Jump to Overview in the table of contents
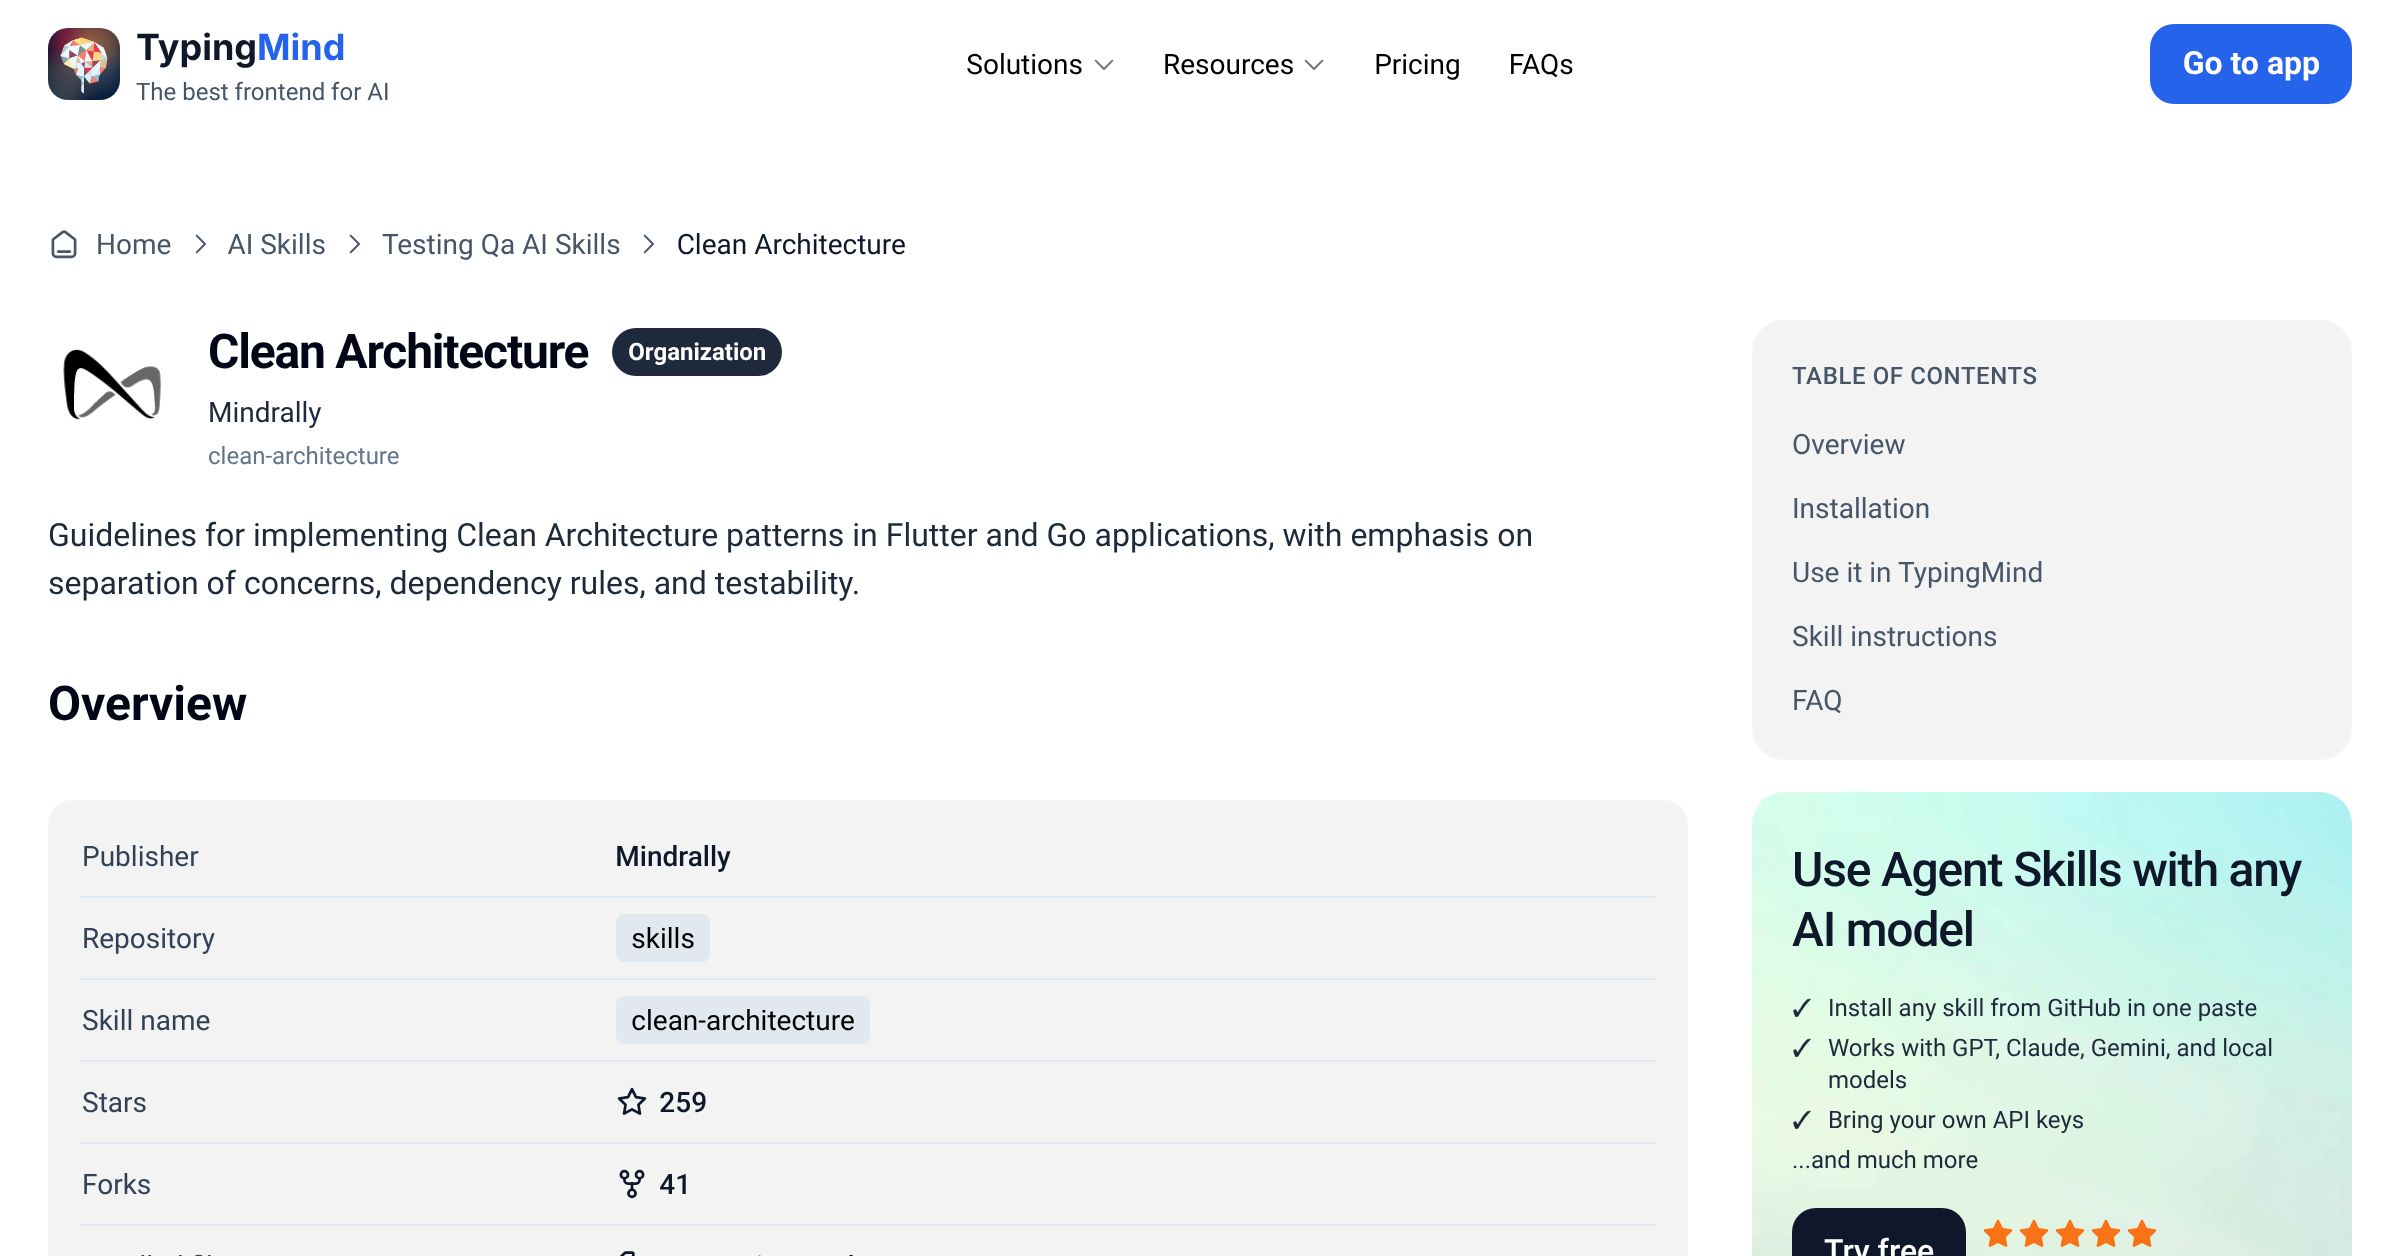The height and width of the screenshot is (1256, 2400). pyautogui.click(x=1848, y=444)
